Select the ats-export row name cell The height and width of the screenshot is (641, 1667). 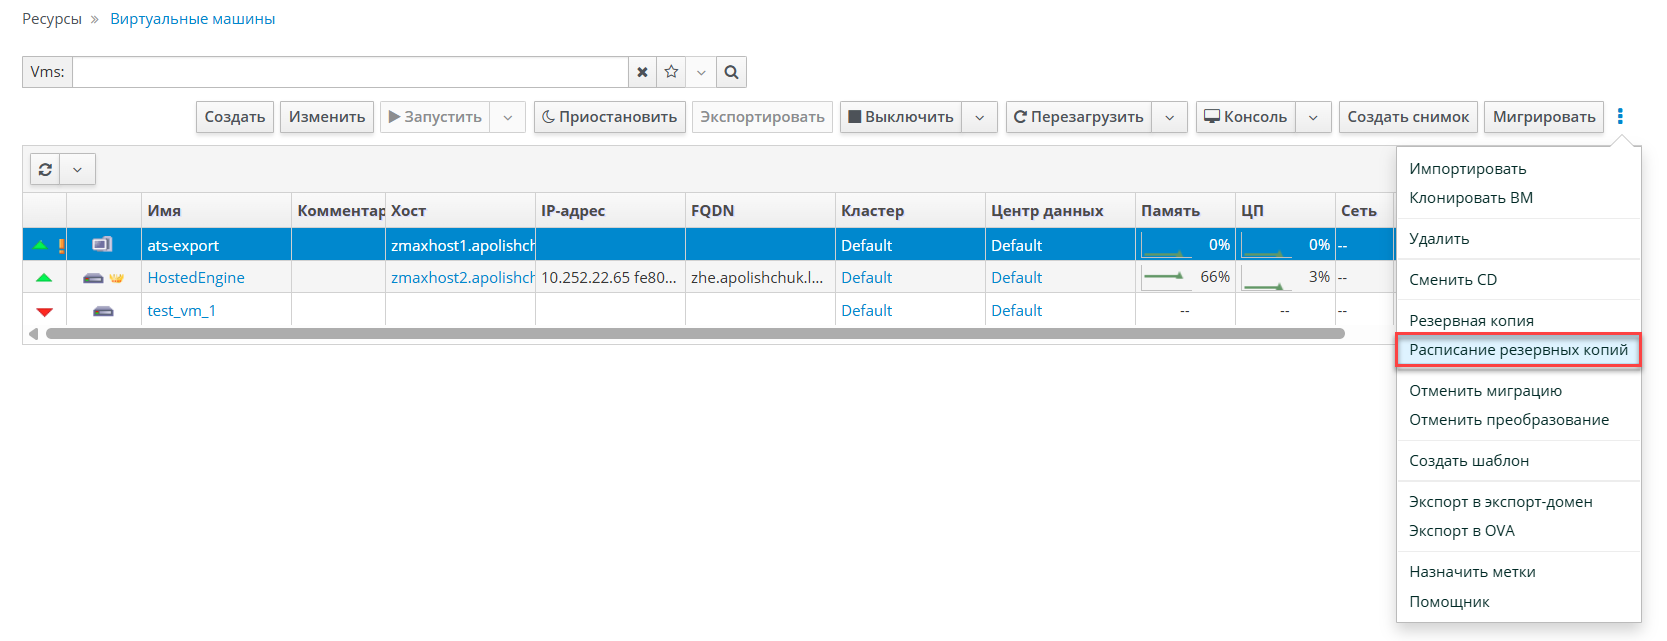(x=216, y=245)
